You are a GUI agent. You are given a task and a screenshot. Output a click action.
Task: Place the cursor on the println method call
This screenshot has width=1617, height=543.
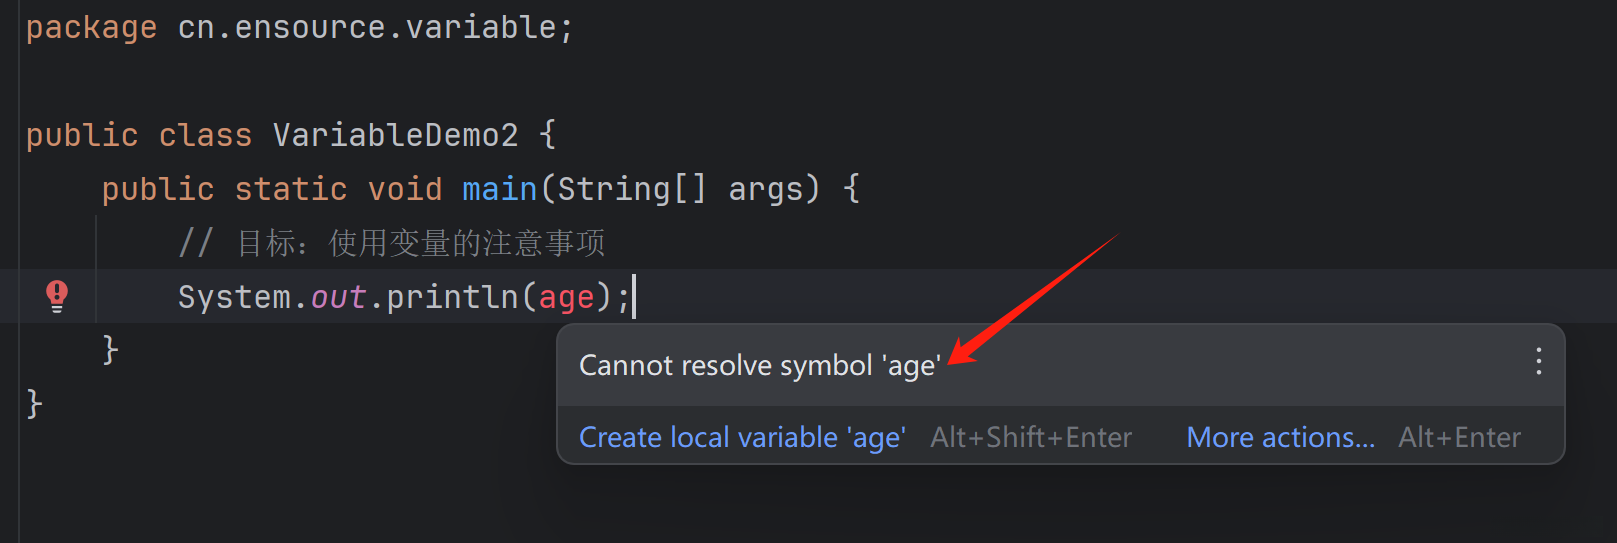click(x=452, y=297)
